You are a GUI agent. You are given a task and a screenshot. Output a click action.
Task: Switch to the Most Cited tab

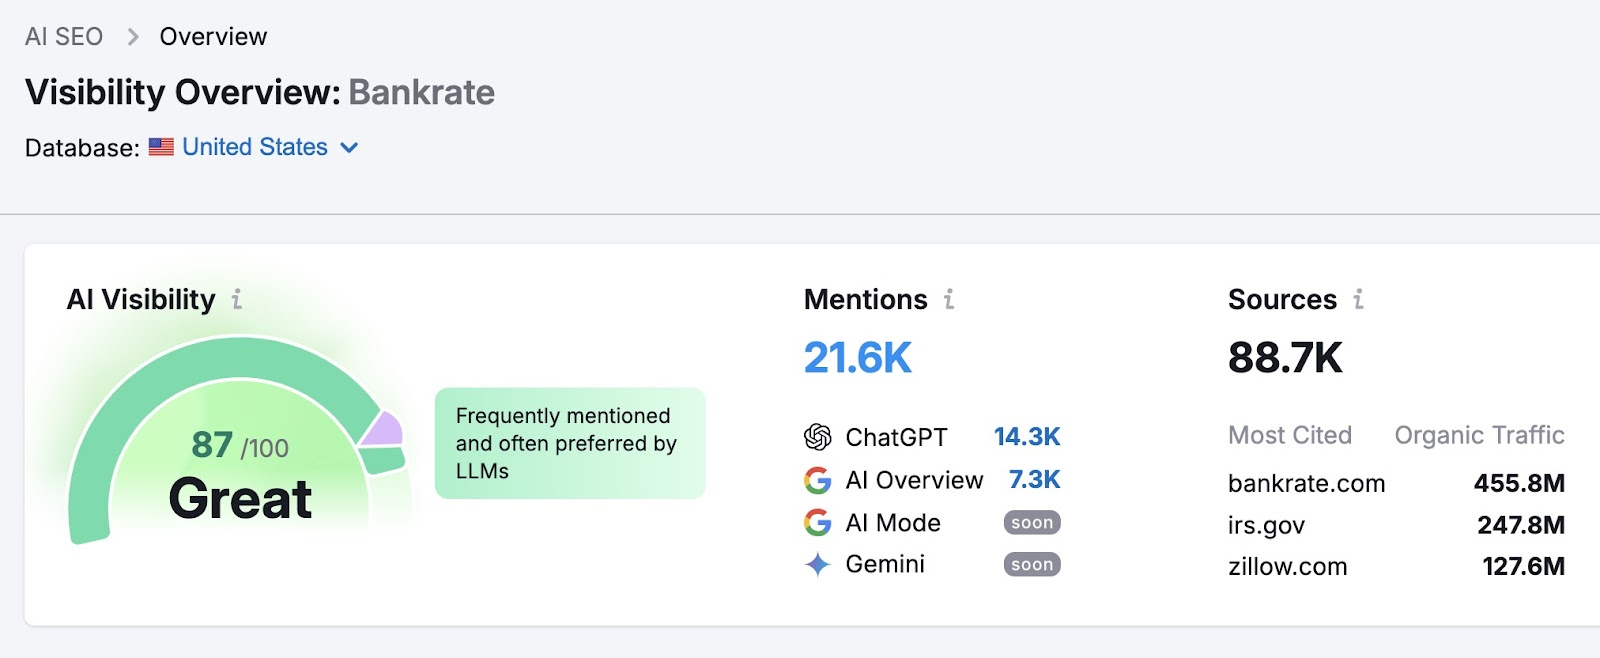tap(1289, 435)
